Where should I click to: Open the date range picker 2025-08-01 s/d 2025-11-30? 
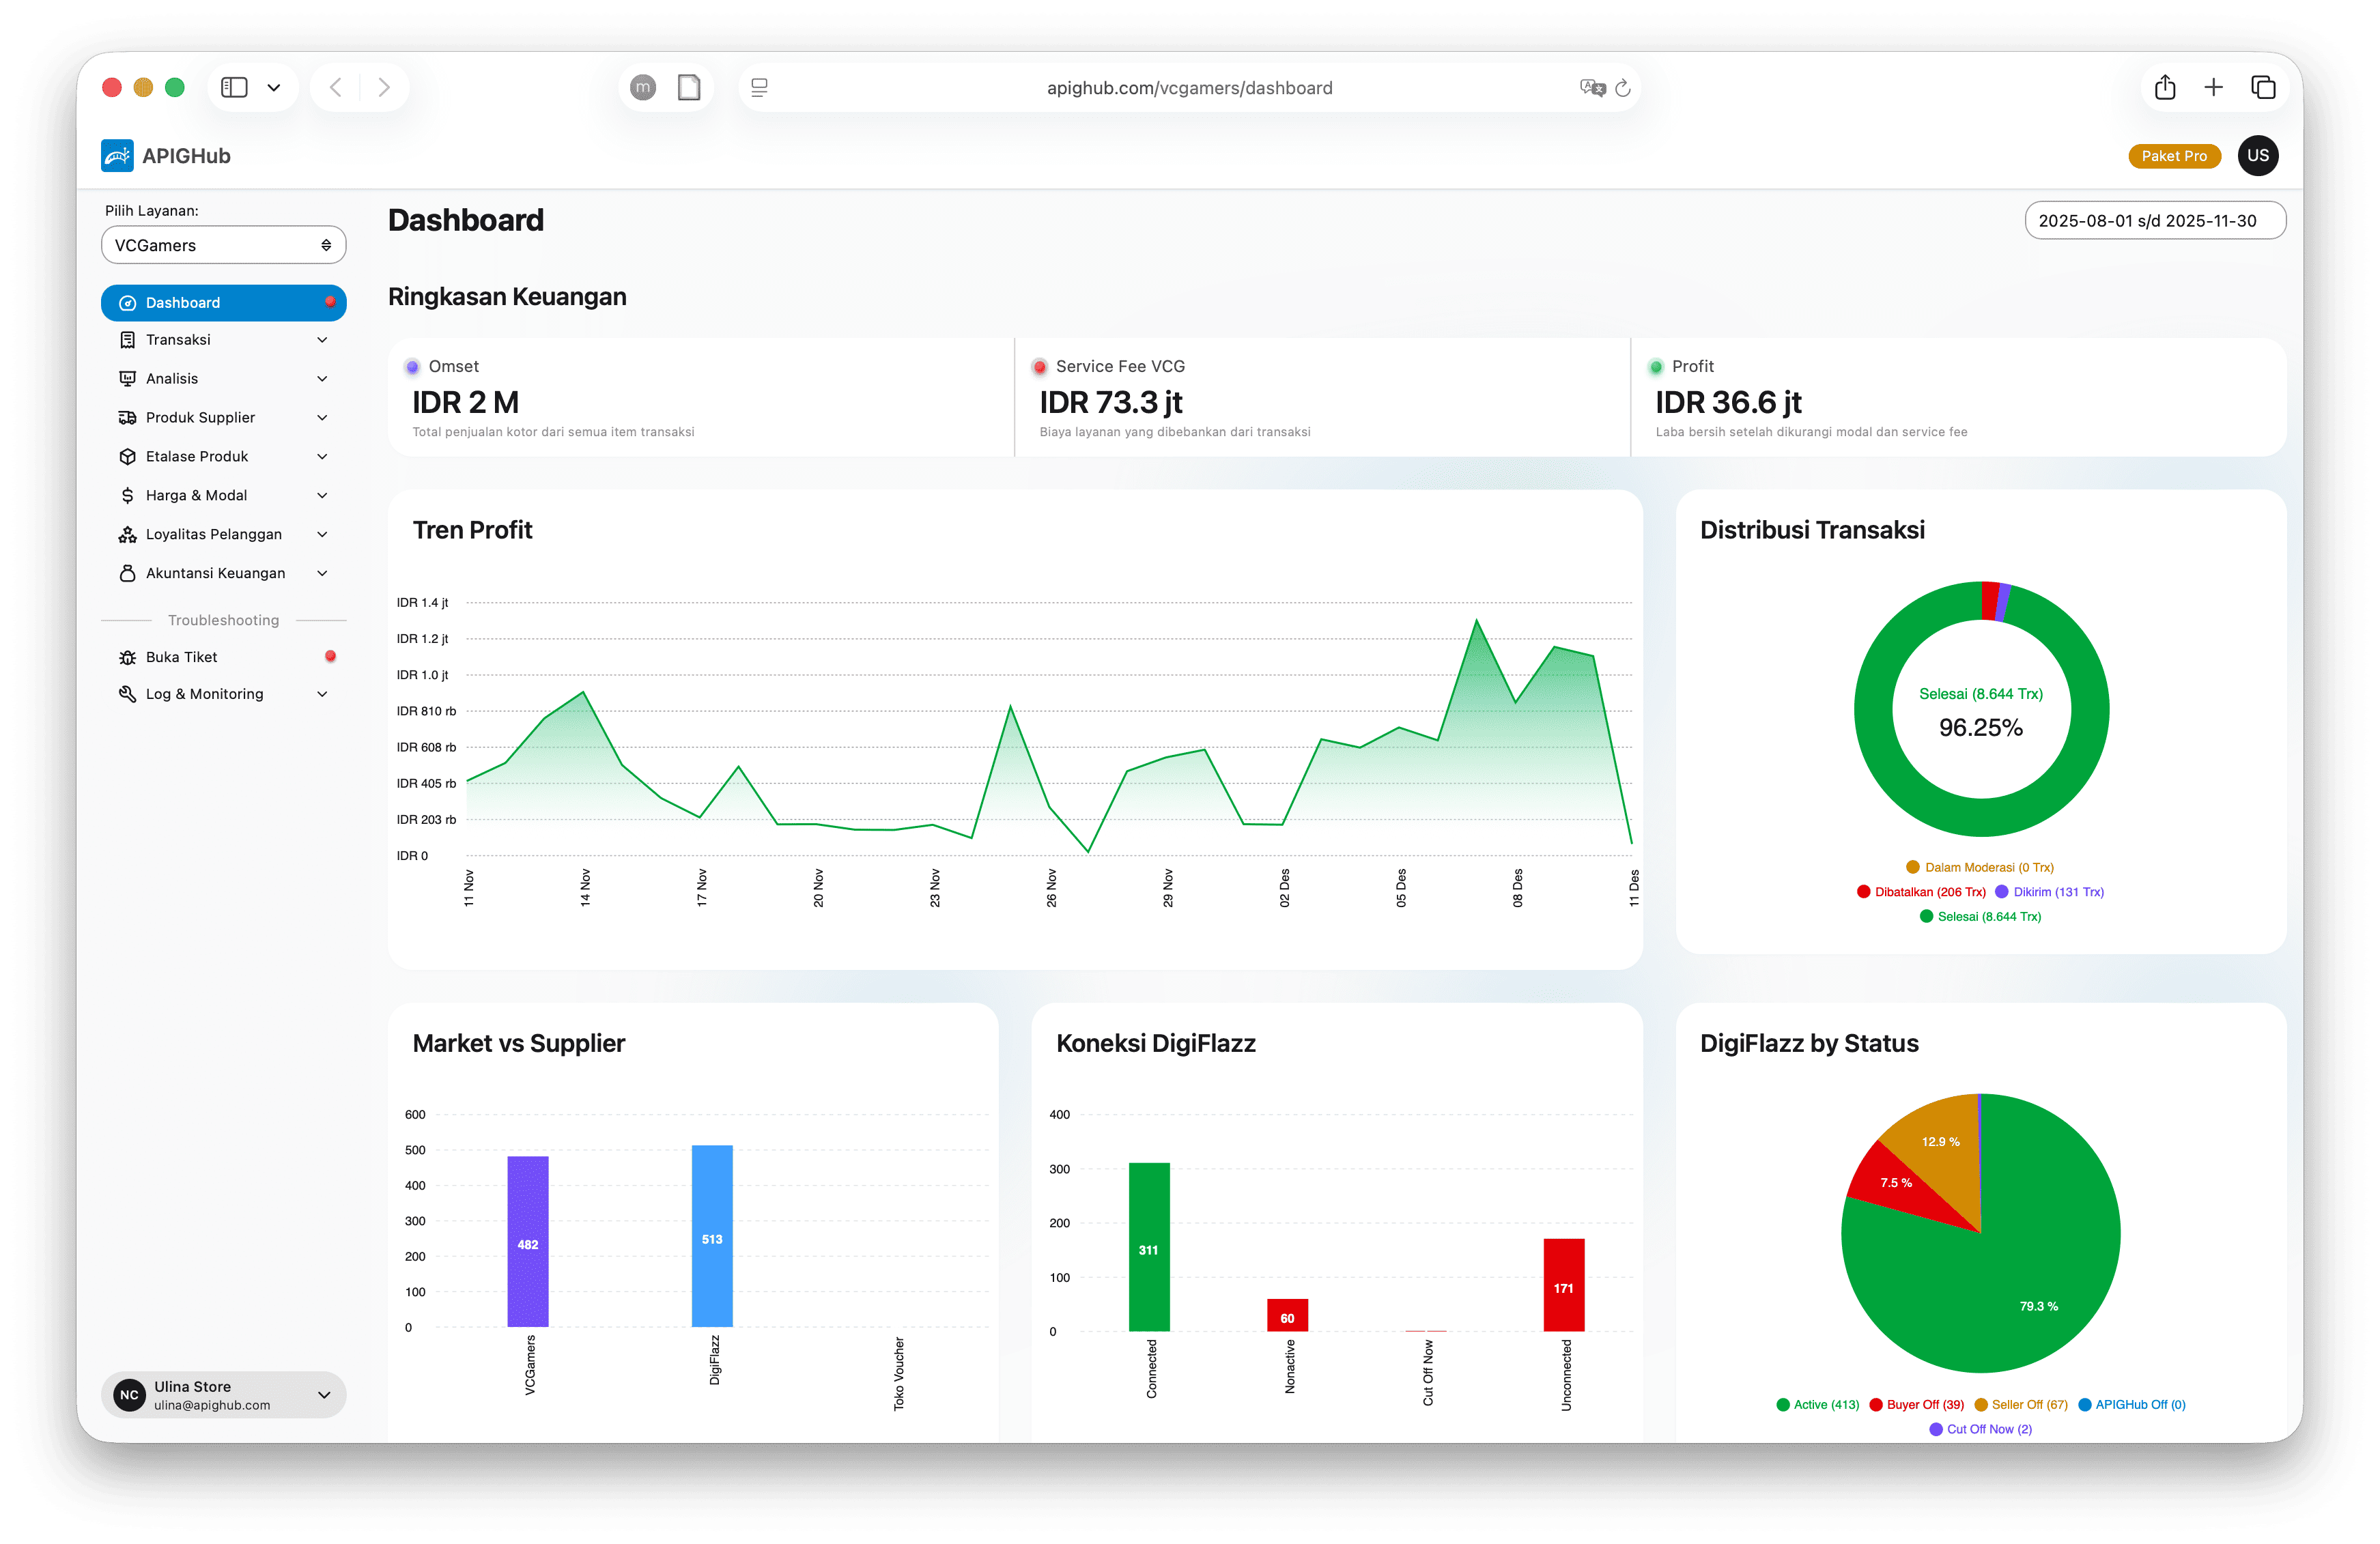(2155, 220)
